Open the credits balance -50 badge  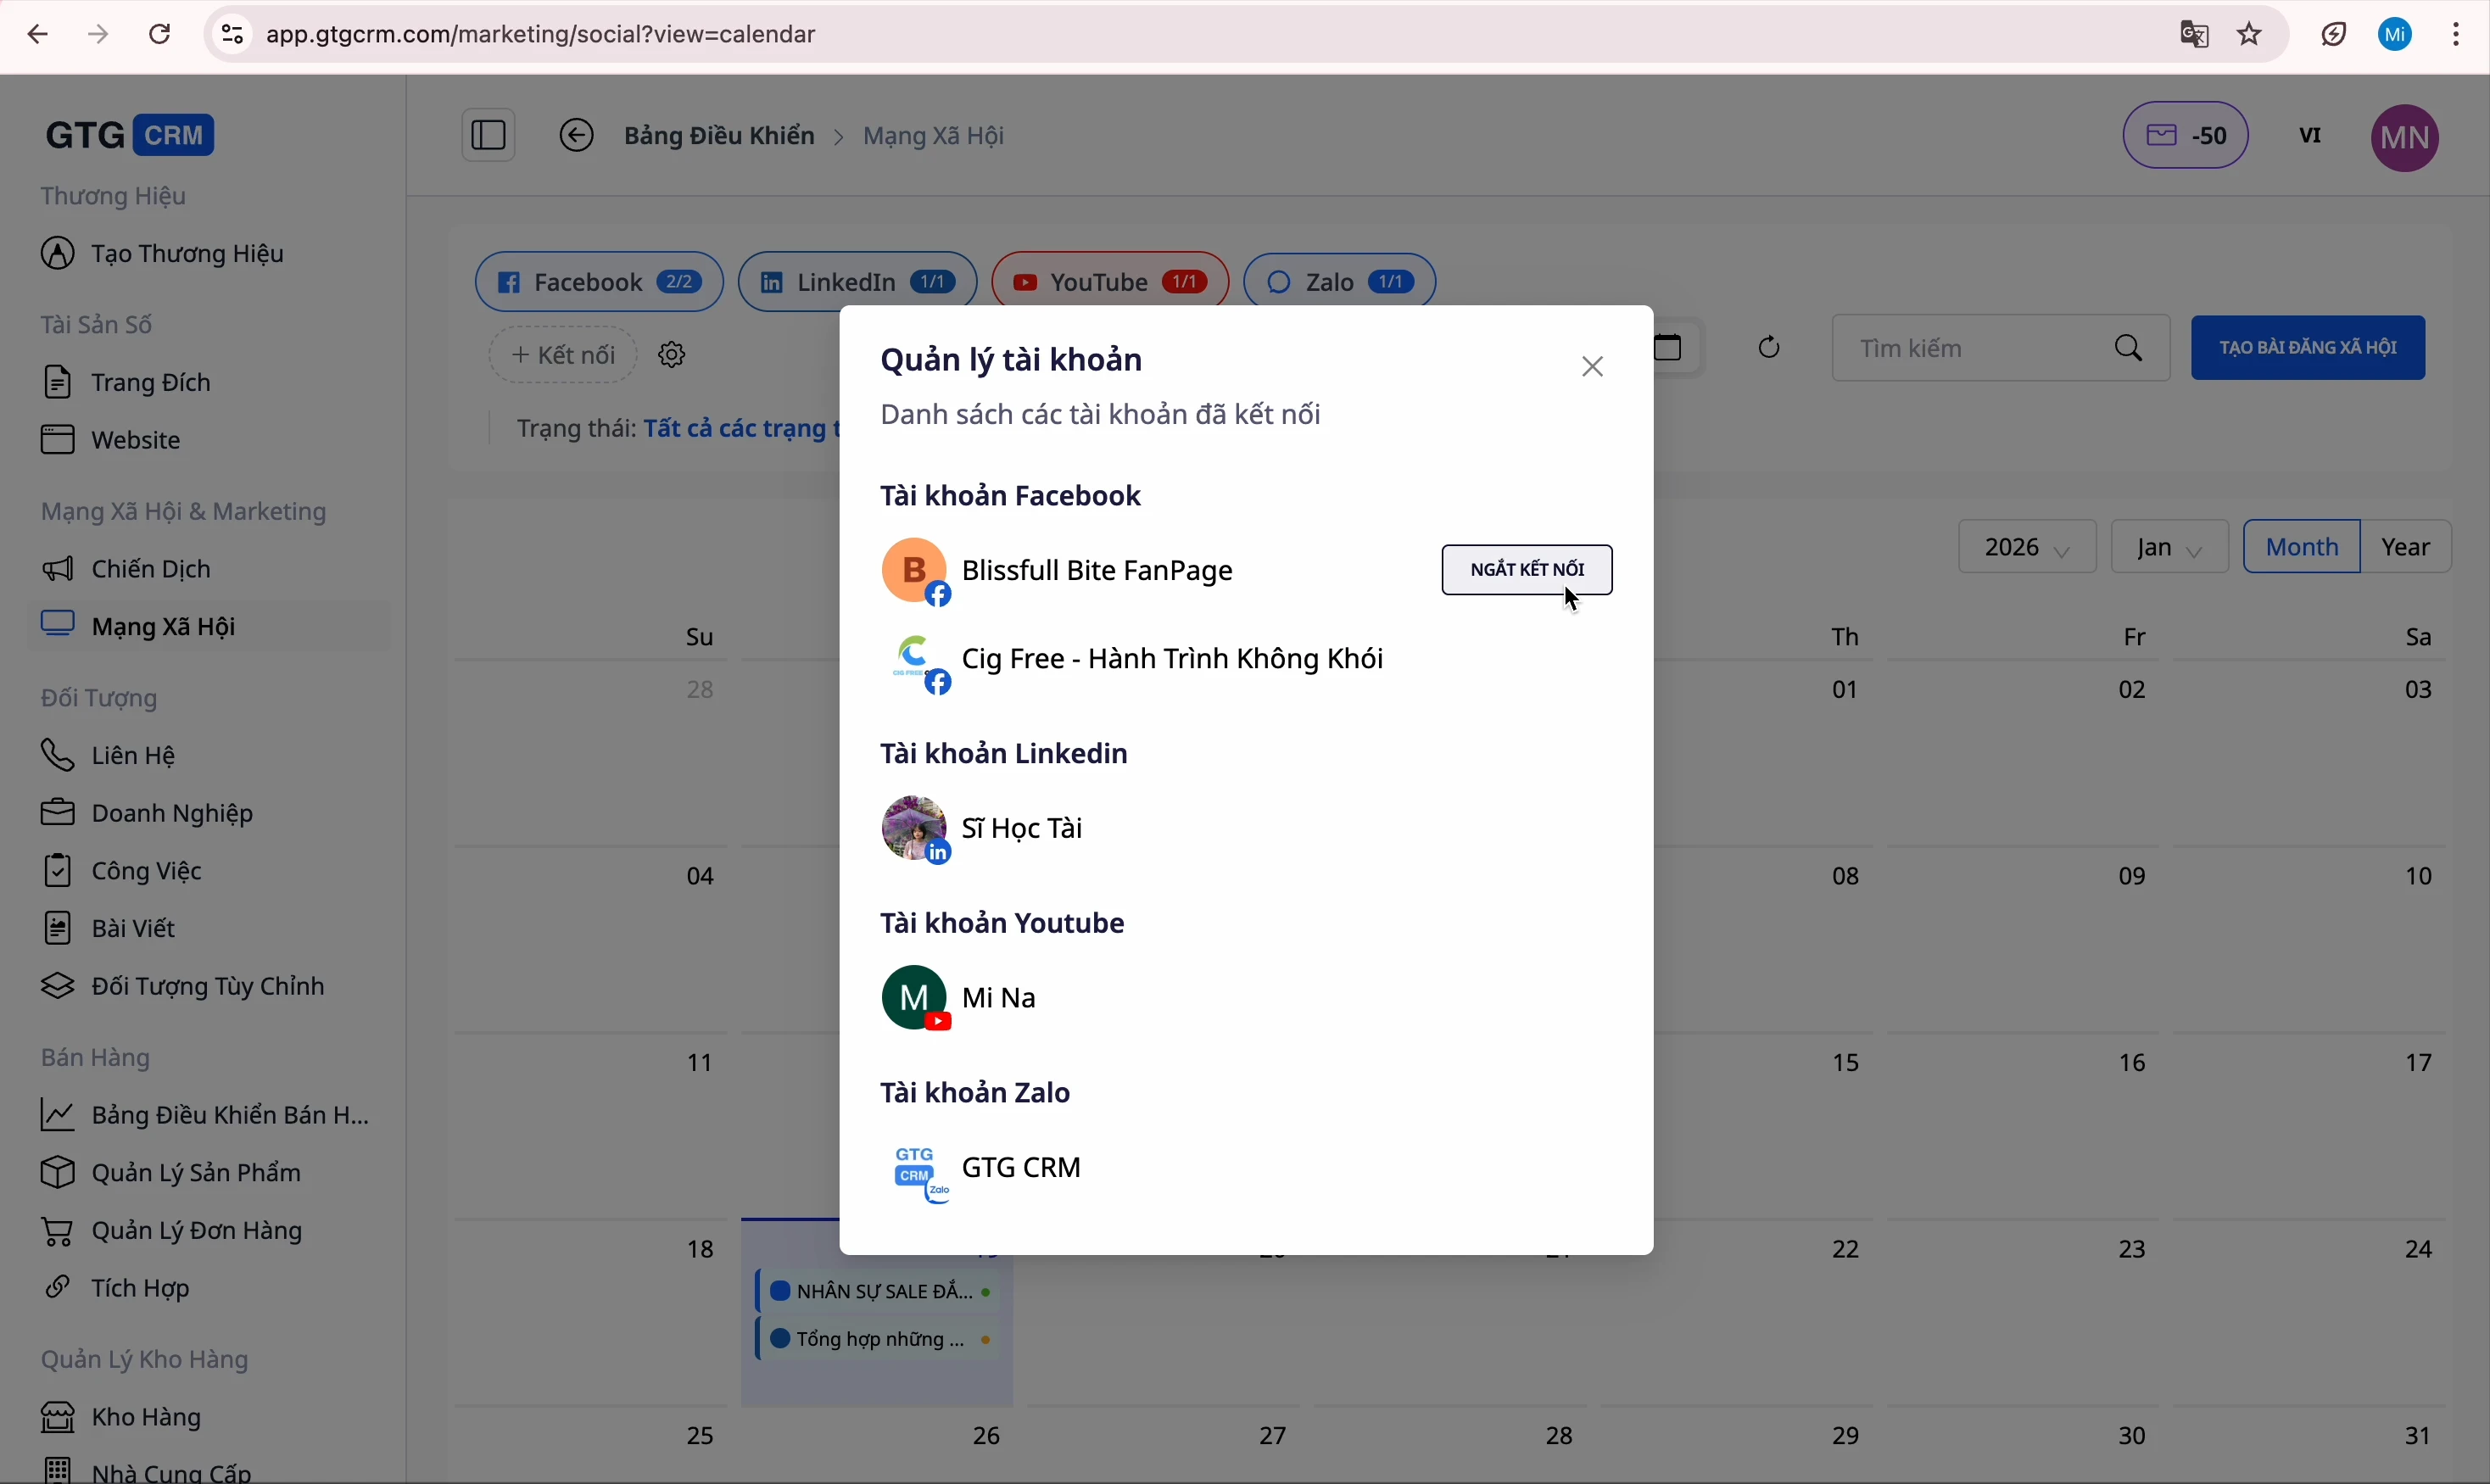point(2187,136)
